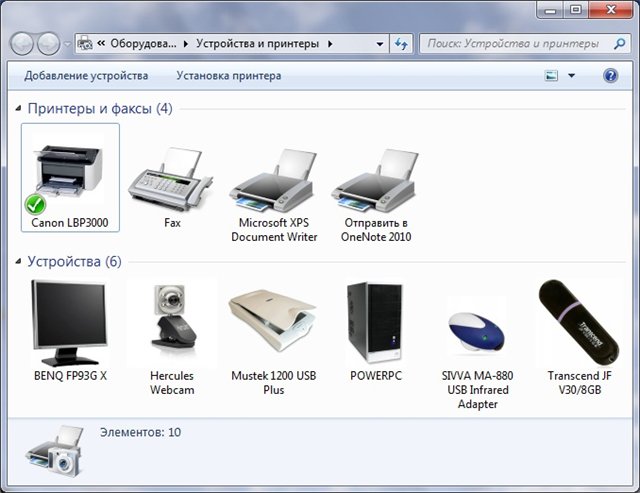Select the Transcend JF V30/8GB flash drive icon
The height and width of the screenshot is (493, 640).
pos(579,323)
